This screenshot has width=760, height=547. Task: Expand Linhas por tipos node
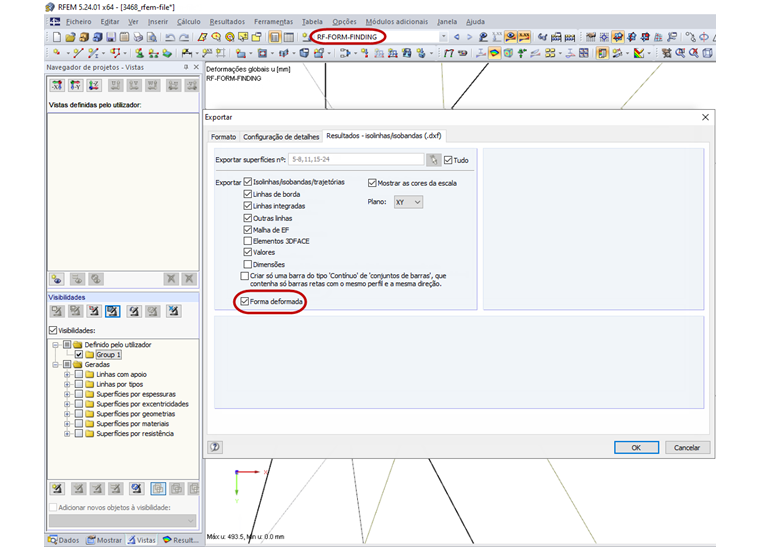tap(67, 384)
